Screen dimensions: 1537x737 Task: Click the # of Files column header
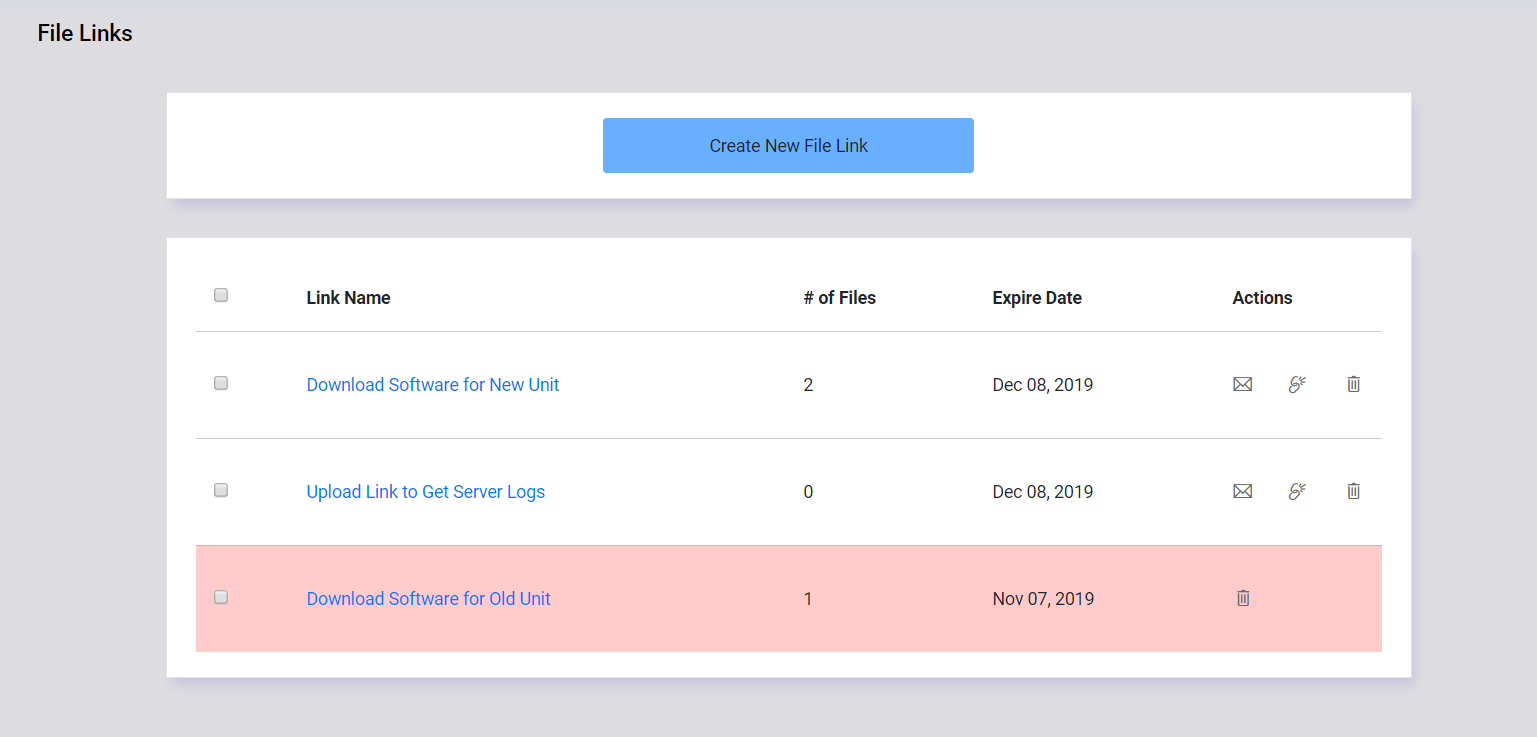(840, 298)
